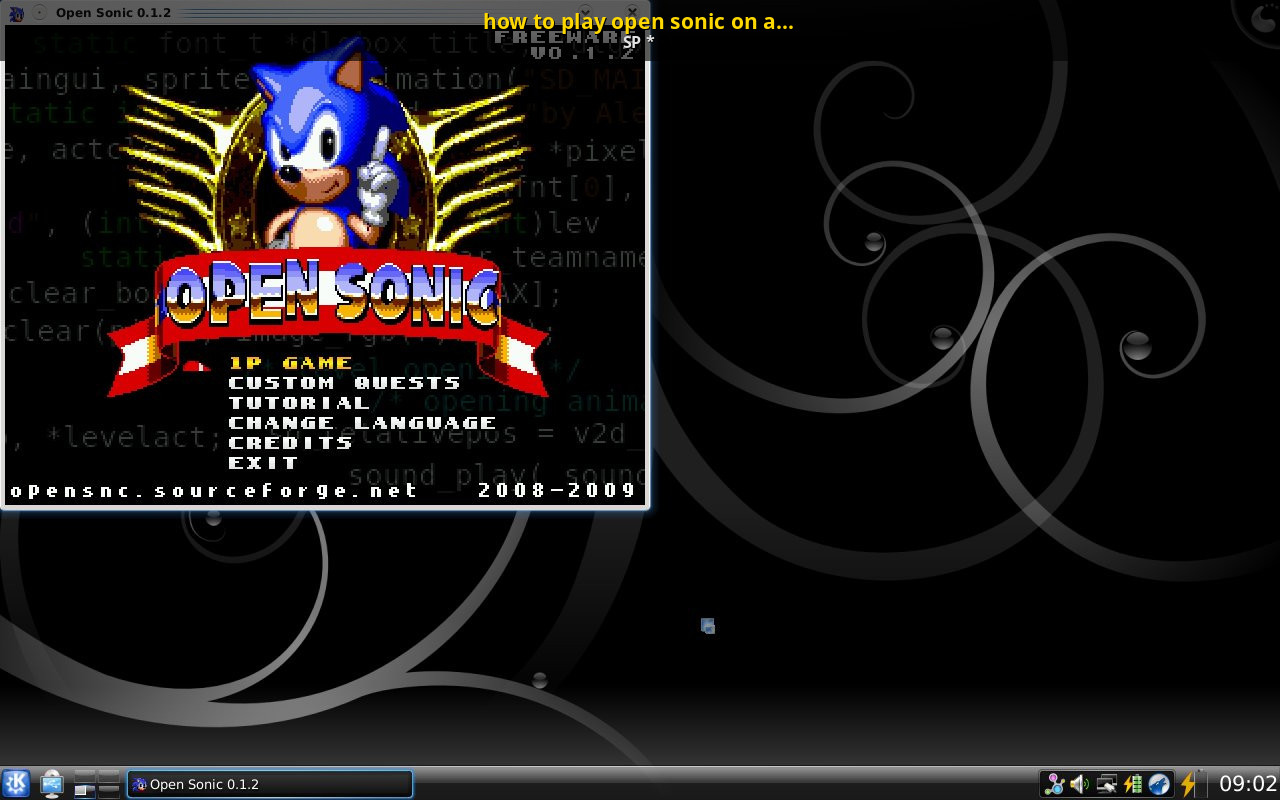
Task: Click the device notifier icon in panel
Action: coord(52,784)
